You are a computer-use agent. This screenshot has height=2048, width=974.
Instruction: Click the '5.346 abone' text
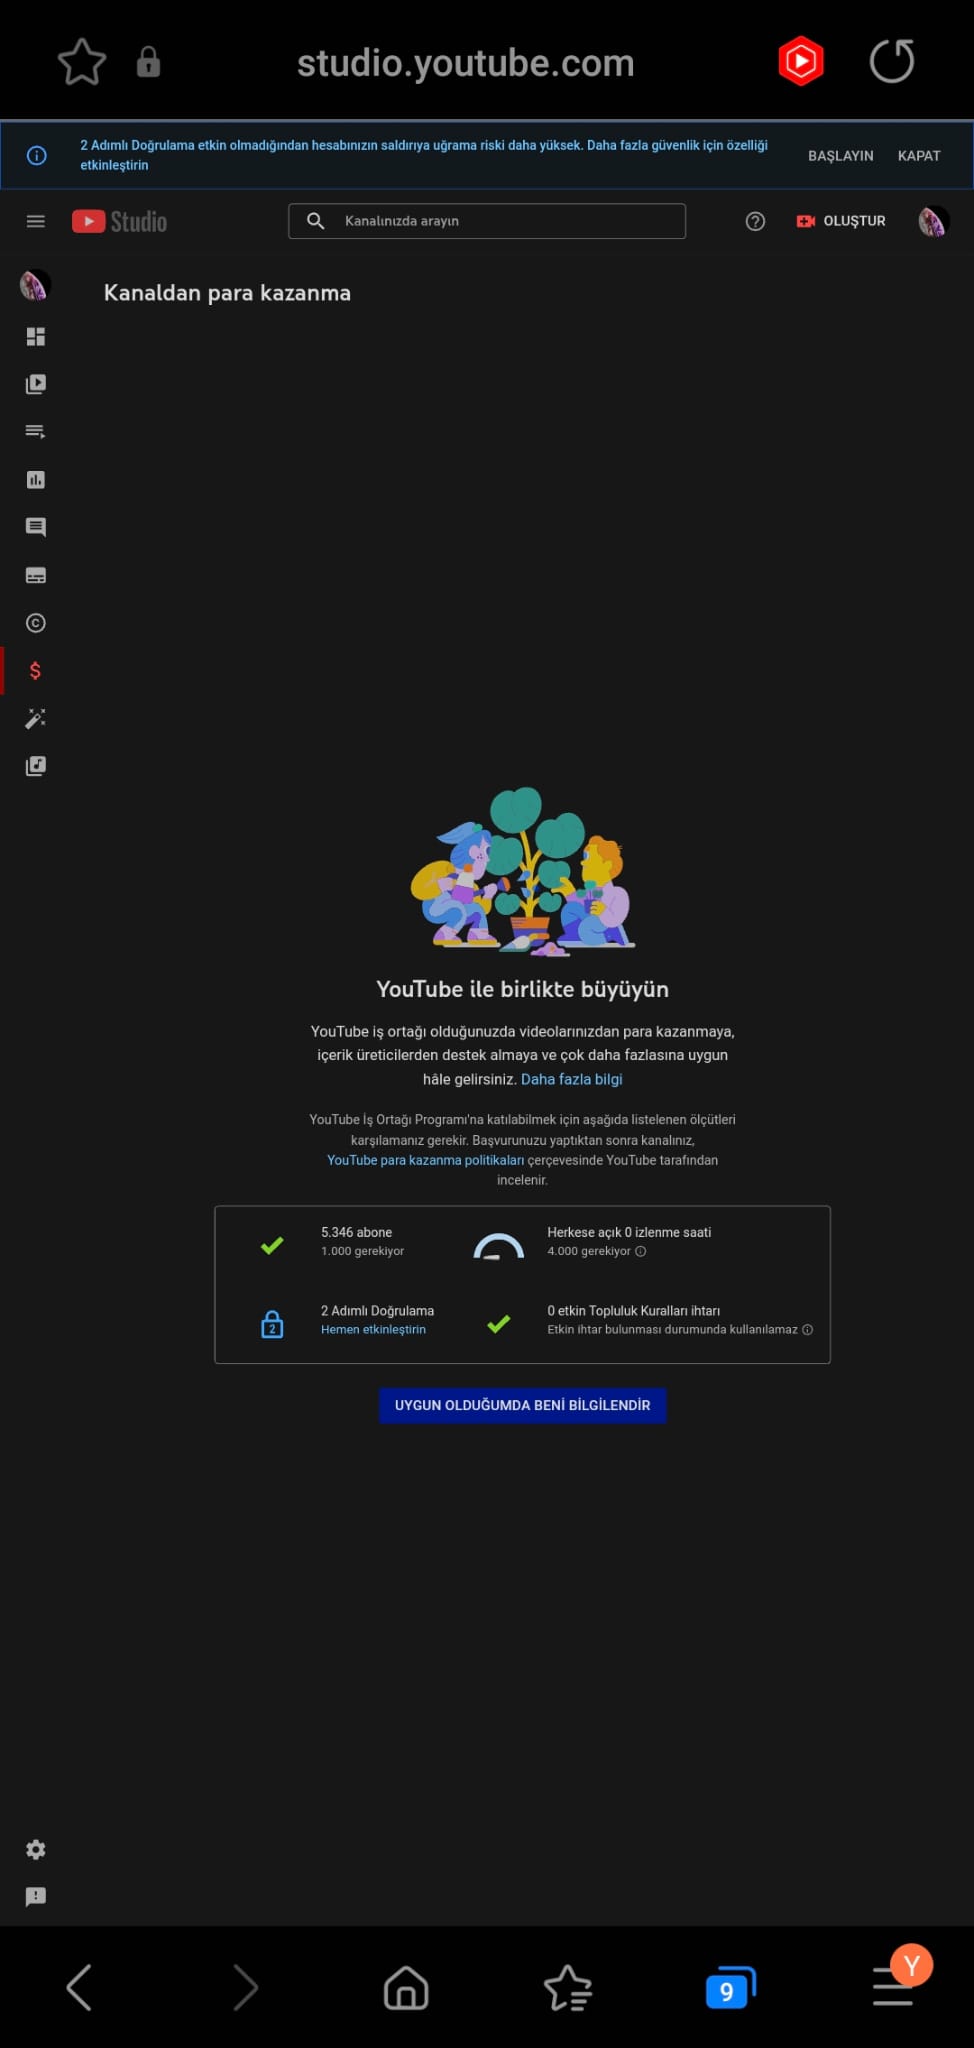click(x=356, y=1232)
